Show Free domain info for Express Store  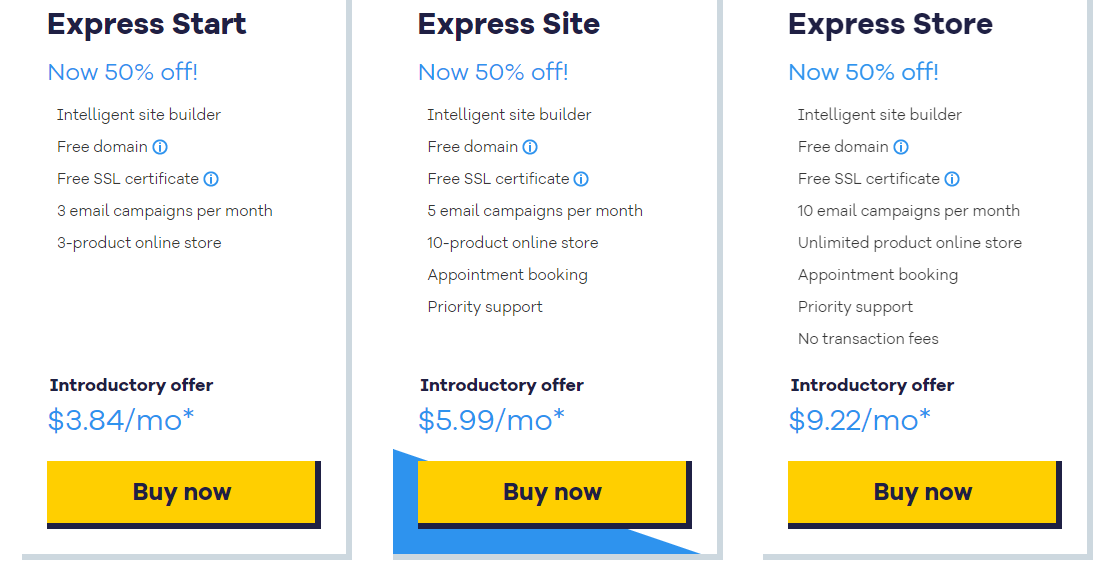click(x=901, y=147)
